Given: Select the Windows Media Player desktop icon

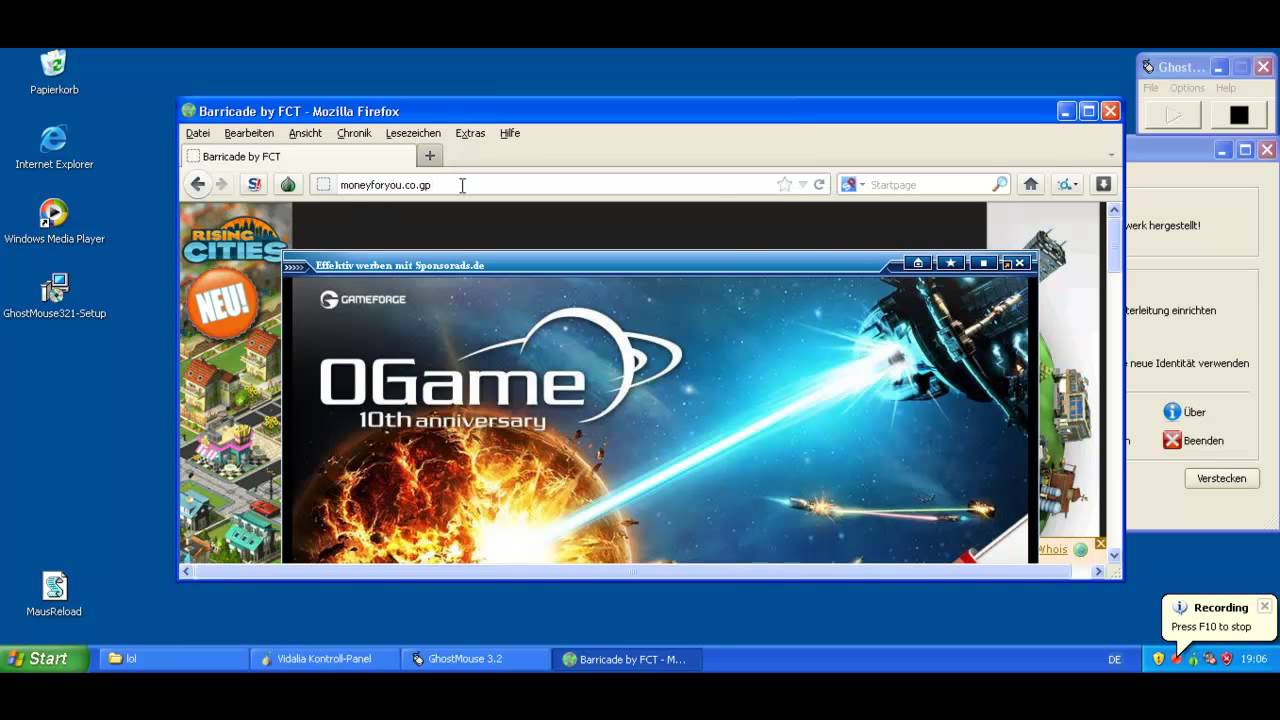Looking at the screenshot, I should (x=54, y=221).
